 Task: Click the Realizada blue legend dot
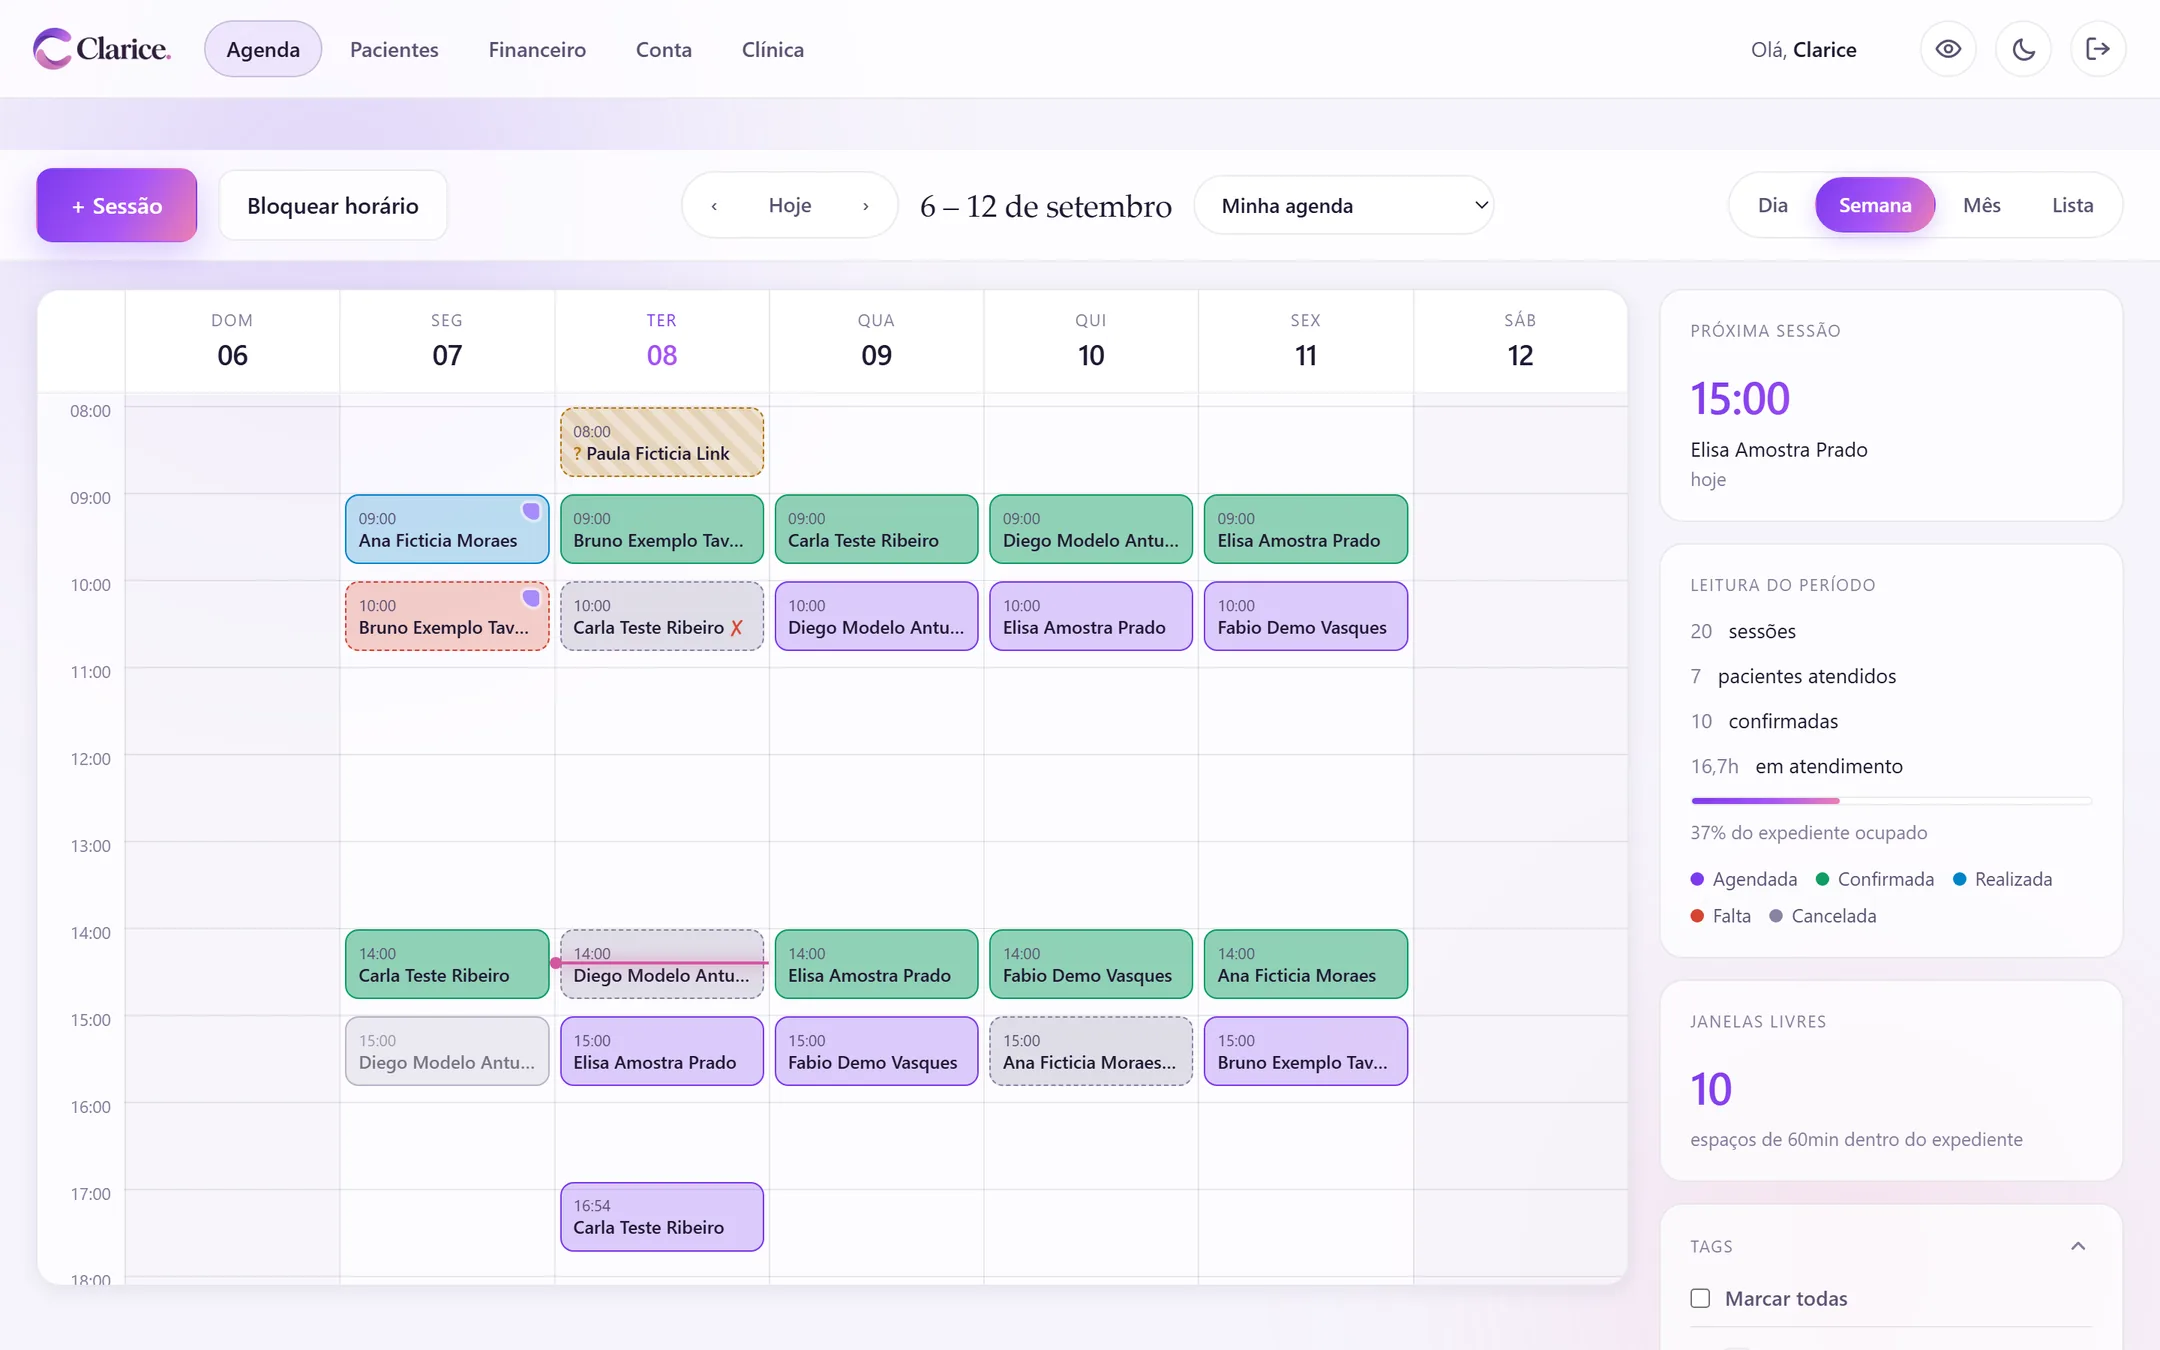1960,879
